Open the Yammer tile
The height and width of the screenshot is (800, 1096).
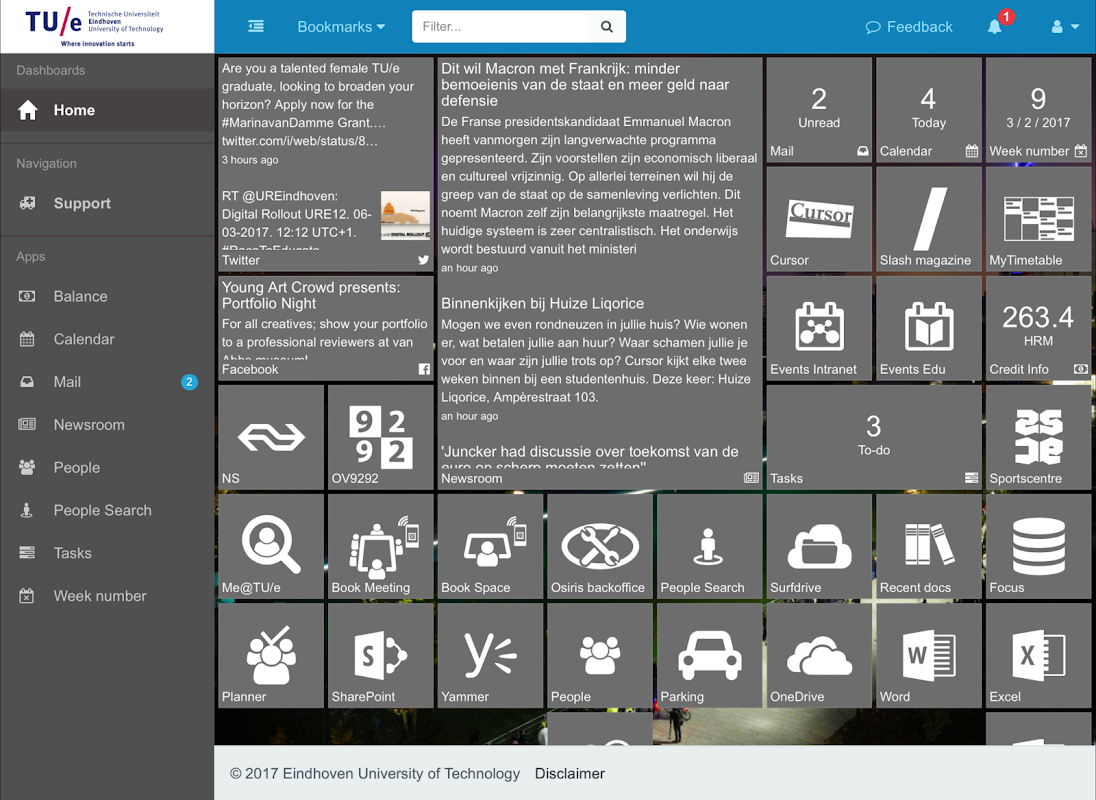click(490, 656)
